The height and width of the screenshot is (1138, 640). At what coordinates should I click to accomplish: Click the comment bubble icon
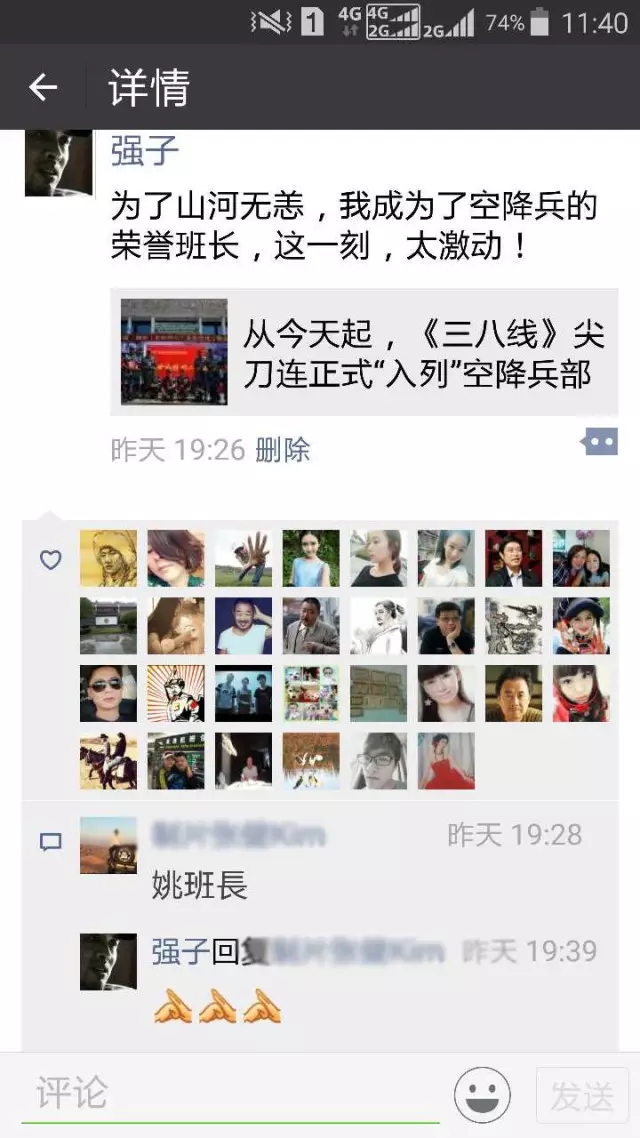50,843
